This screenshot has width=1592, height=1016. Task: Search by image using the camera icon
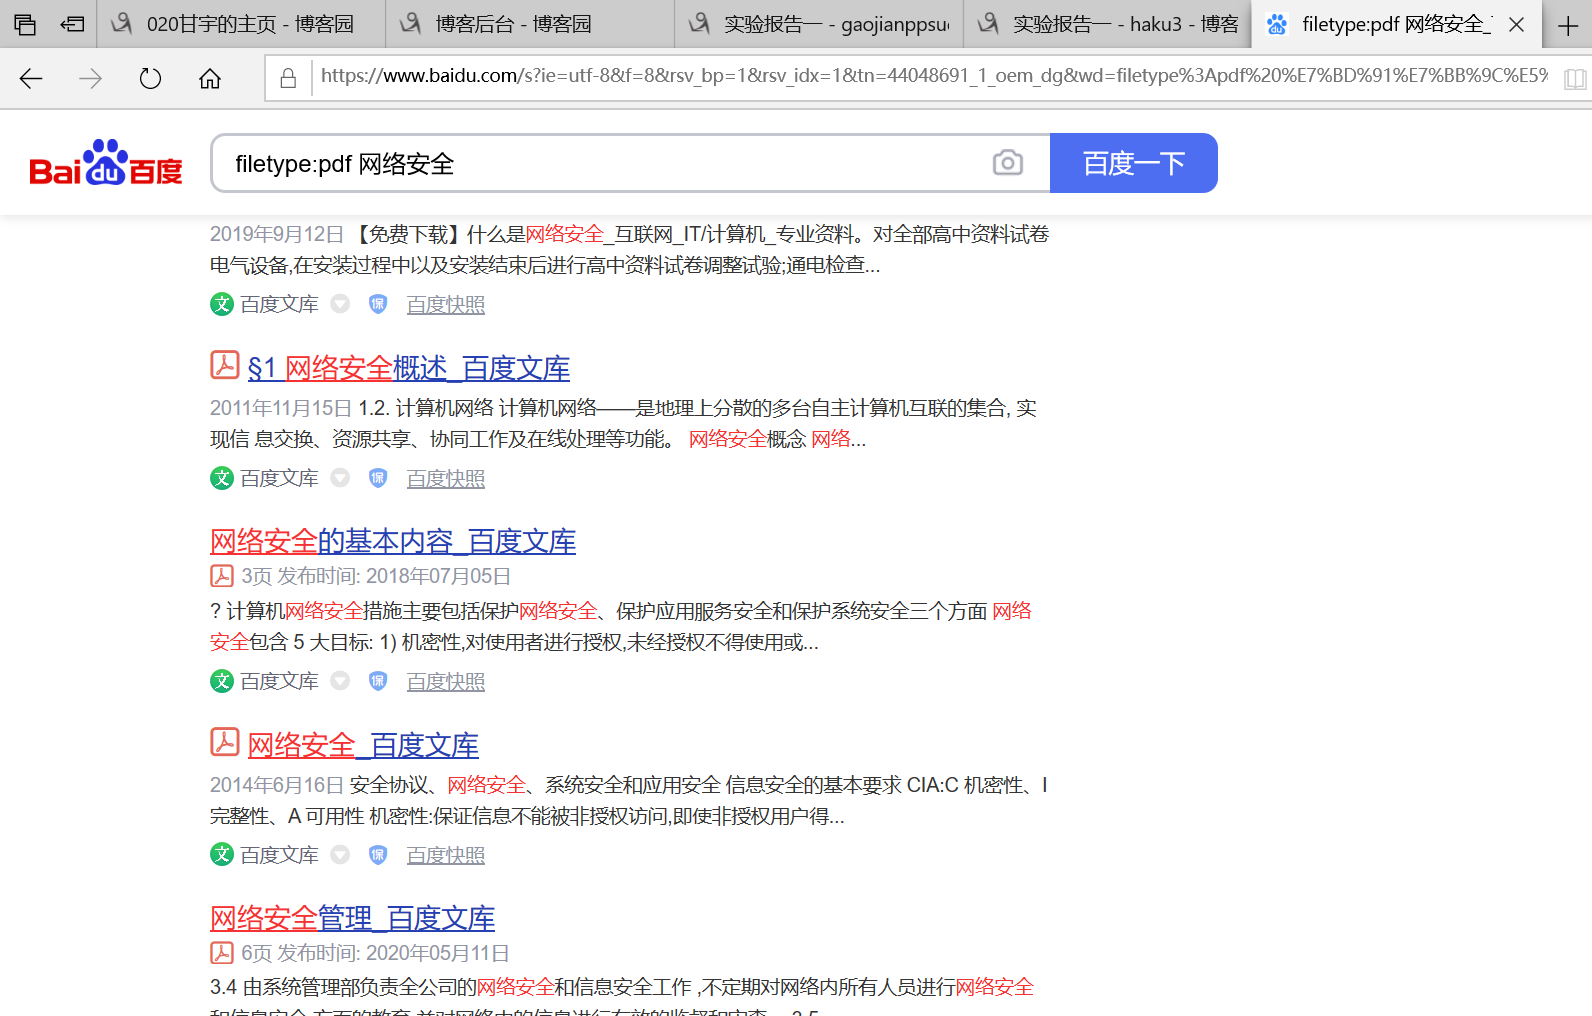click(1007, 163)
